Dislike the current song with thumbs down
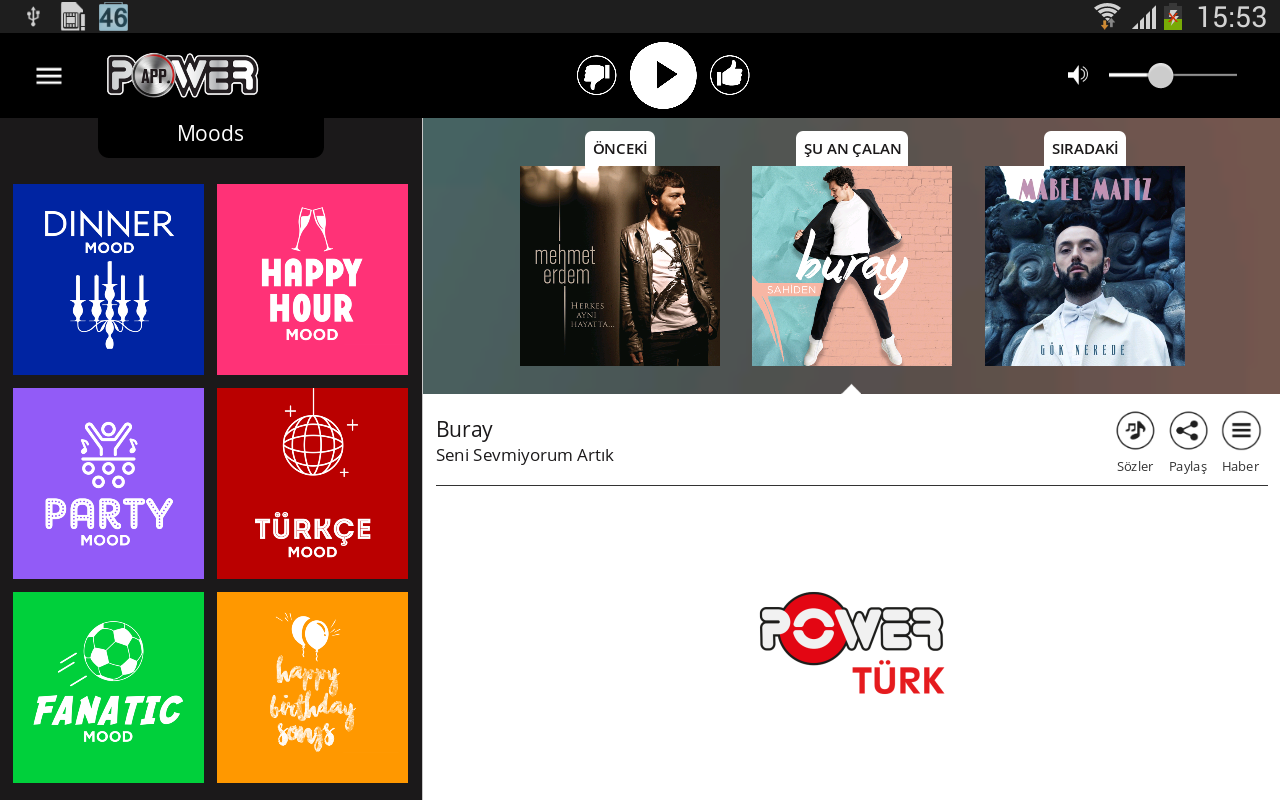1280x800 pixels. click(x=596, y=73)
